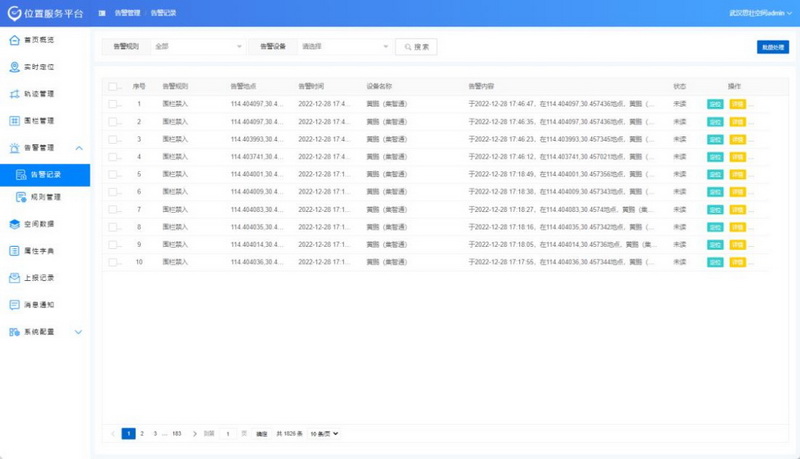Open the 告警设备 请选择 dropdown
The image size is (800, 459).
(345, 46)
